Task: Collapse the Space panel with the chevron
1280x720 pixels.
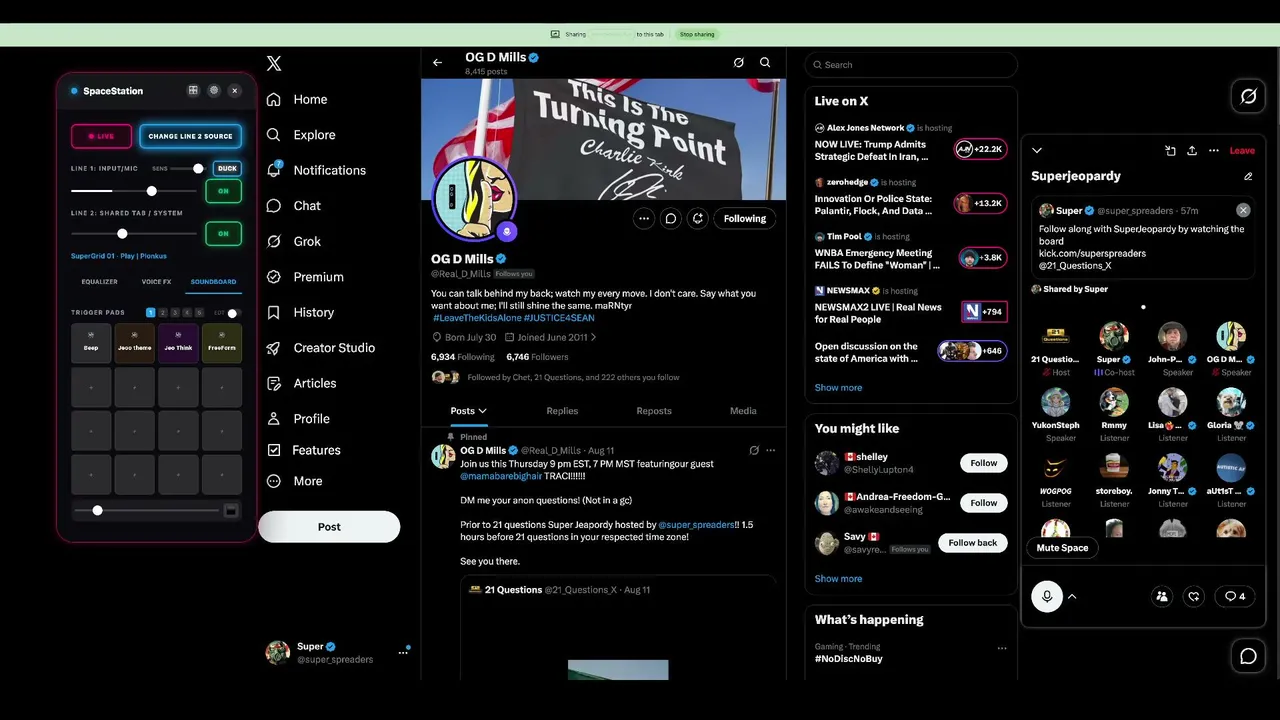Action: tap(1037, 151)
